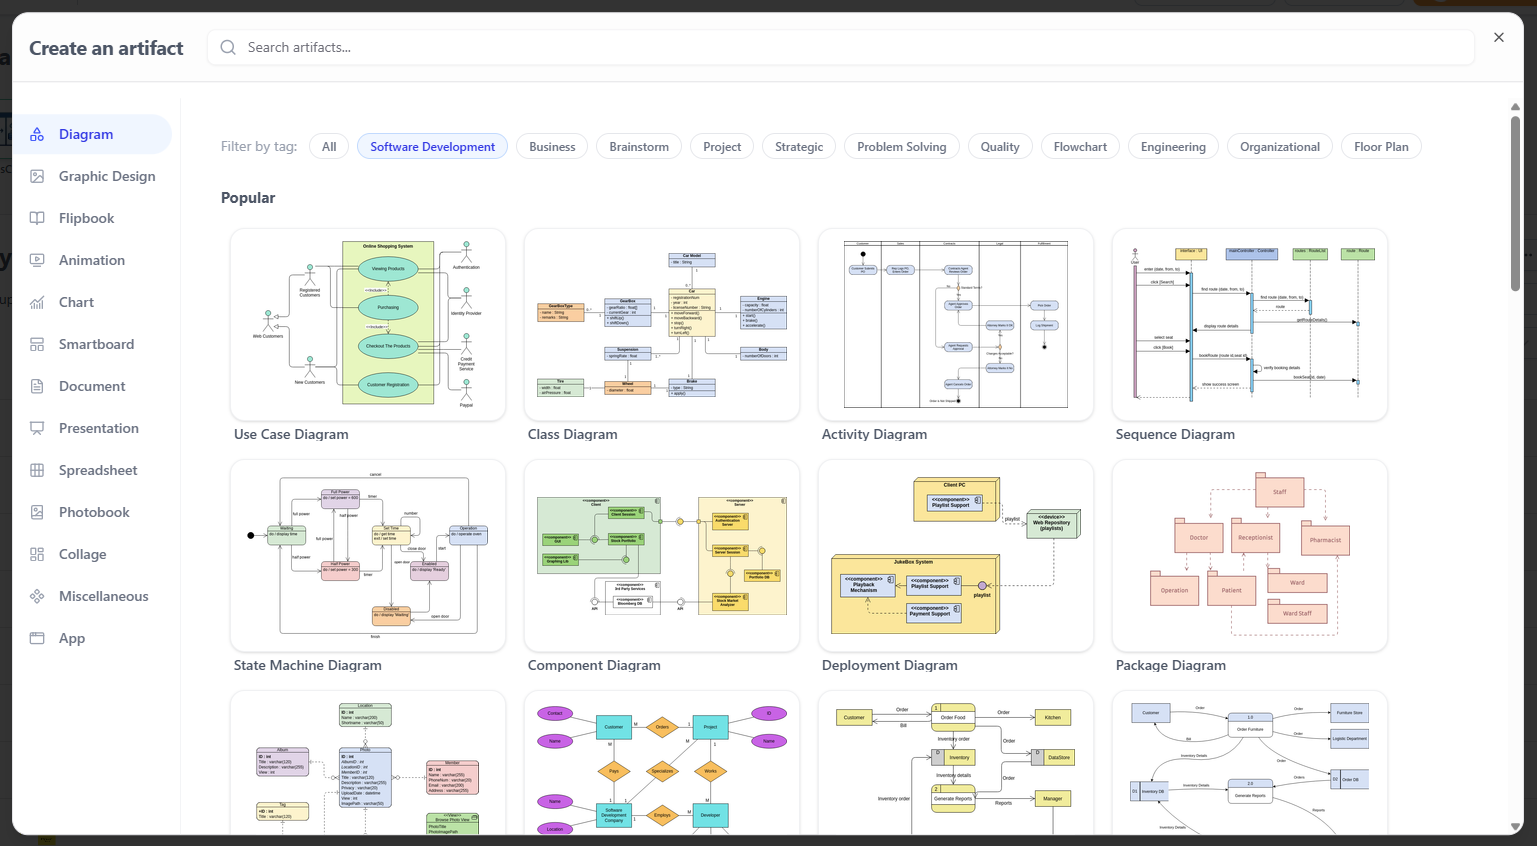This screenshot has width=1537, height=846.
Task: Choose the Deployment Diagram thumbnail
Action: pos(956,555)
